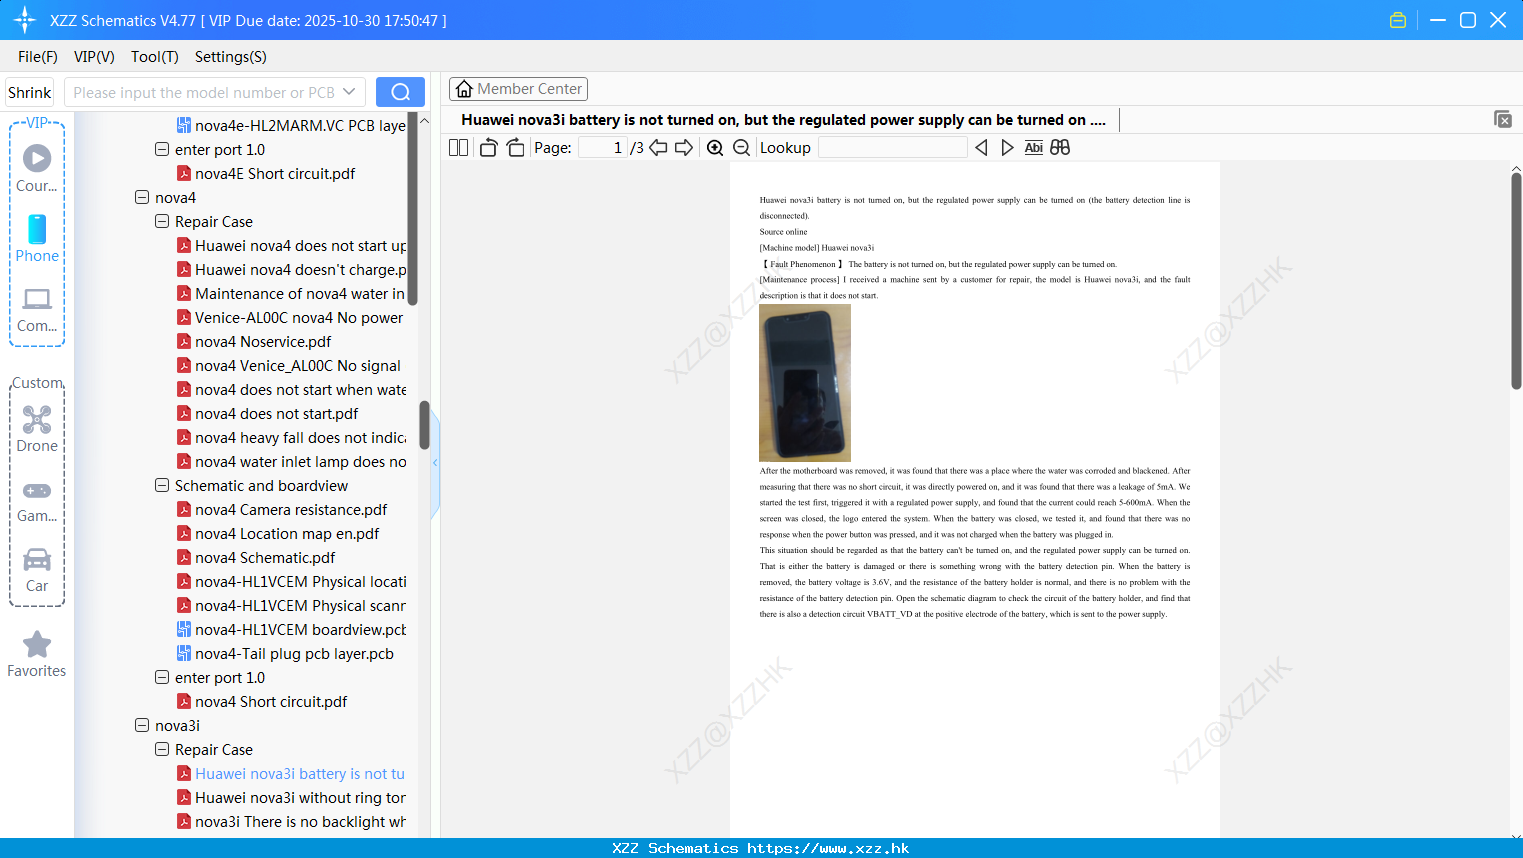This screenshot has width=1523, height=858.
Task: Find next lookup match triangle
Action: tap(1007, 147)
